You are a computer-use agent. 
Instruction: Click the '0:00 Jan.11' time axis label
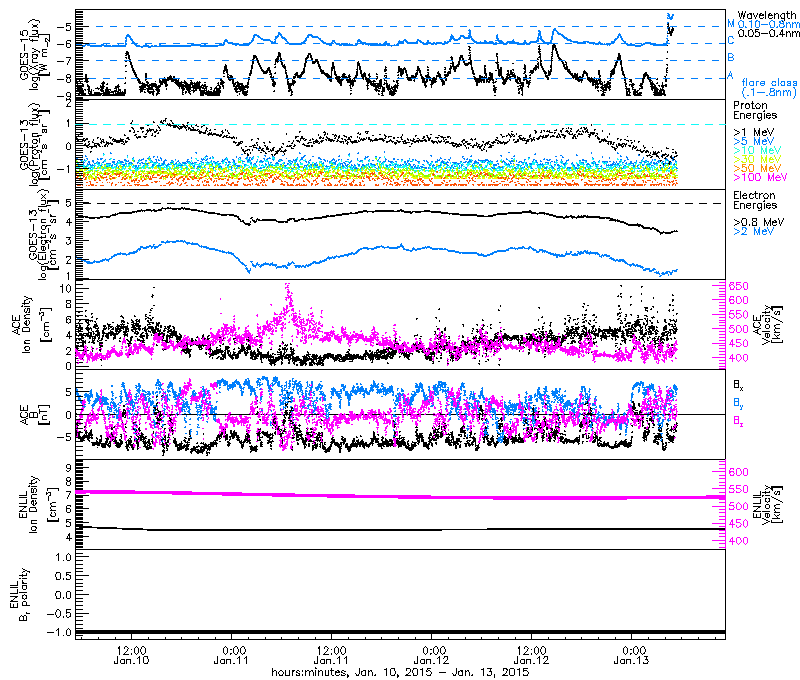231,656
